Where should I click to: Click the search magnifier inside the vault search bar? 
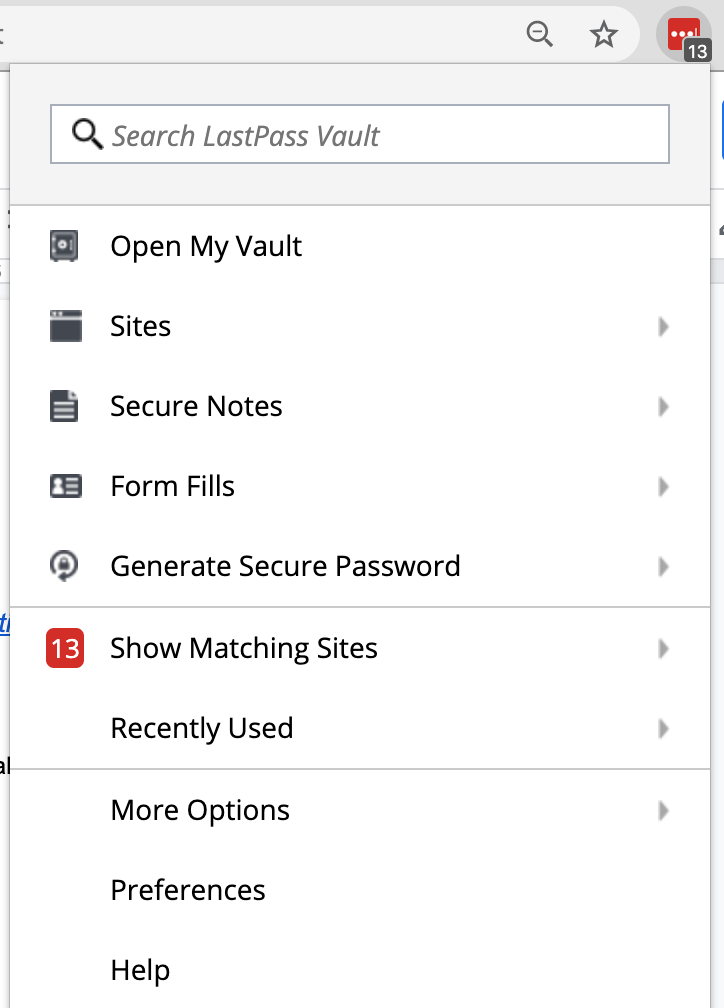[x=85, y=134]
